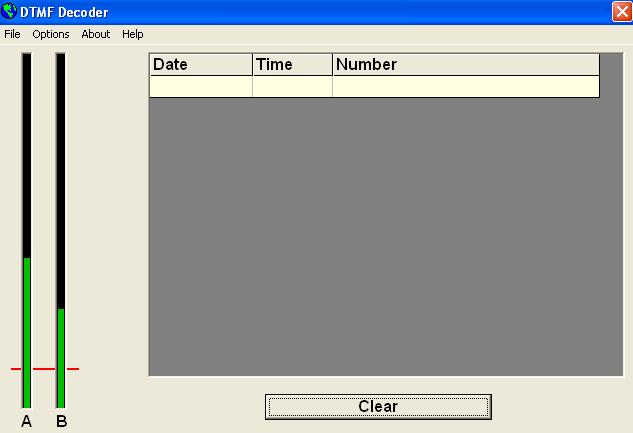Select the empty Time cell in first row
This screenshot has width=633, height=433.
click(x=293, y=86)
